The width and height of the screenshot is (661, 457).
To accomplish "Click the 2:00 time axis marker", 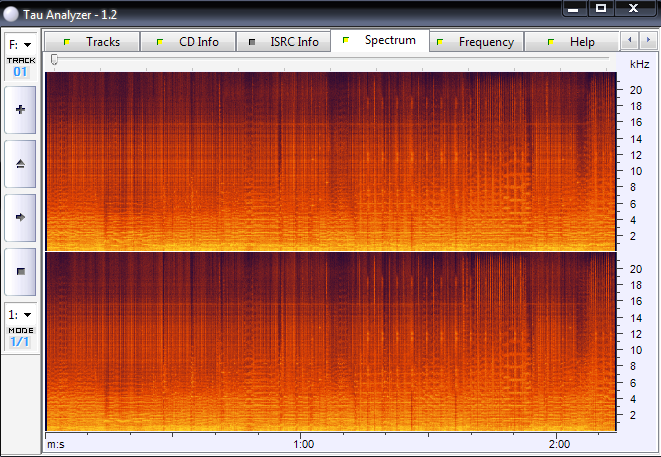I will coord(559,444).
